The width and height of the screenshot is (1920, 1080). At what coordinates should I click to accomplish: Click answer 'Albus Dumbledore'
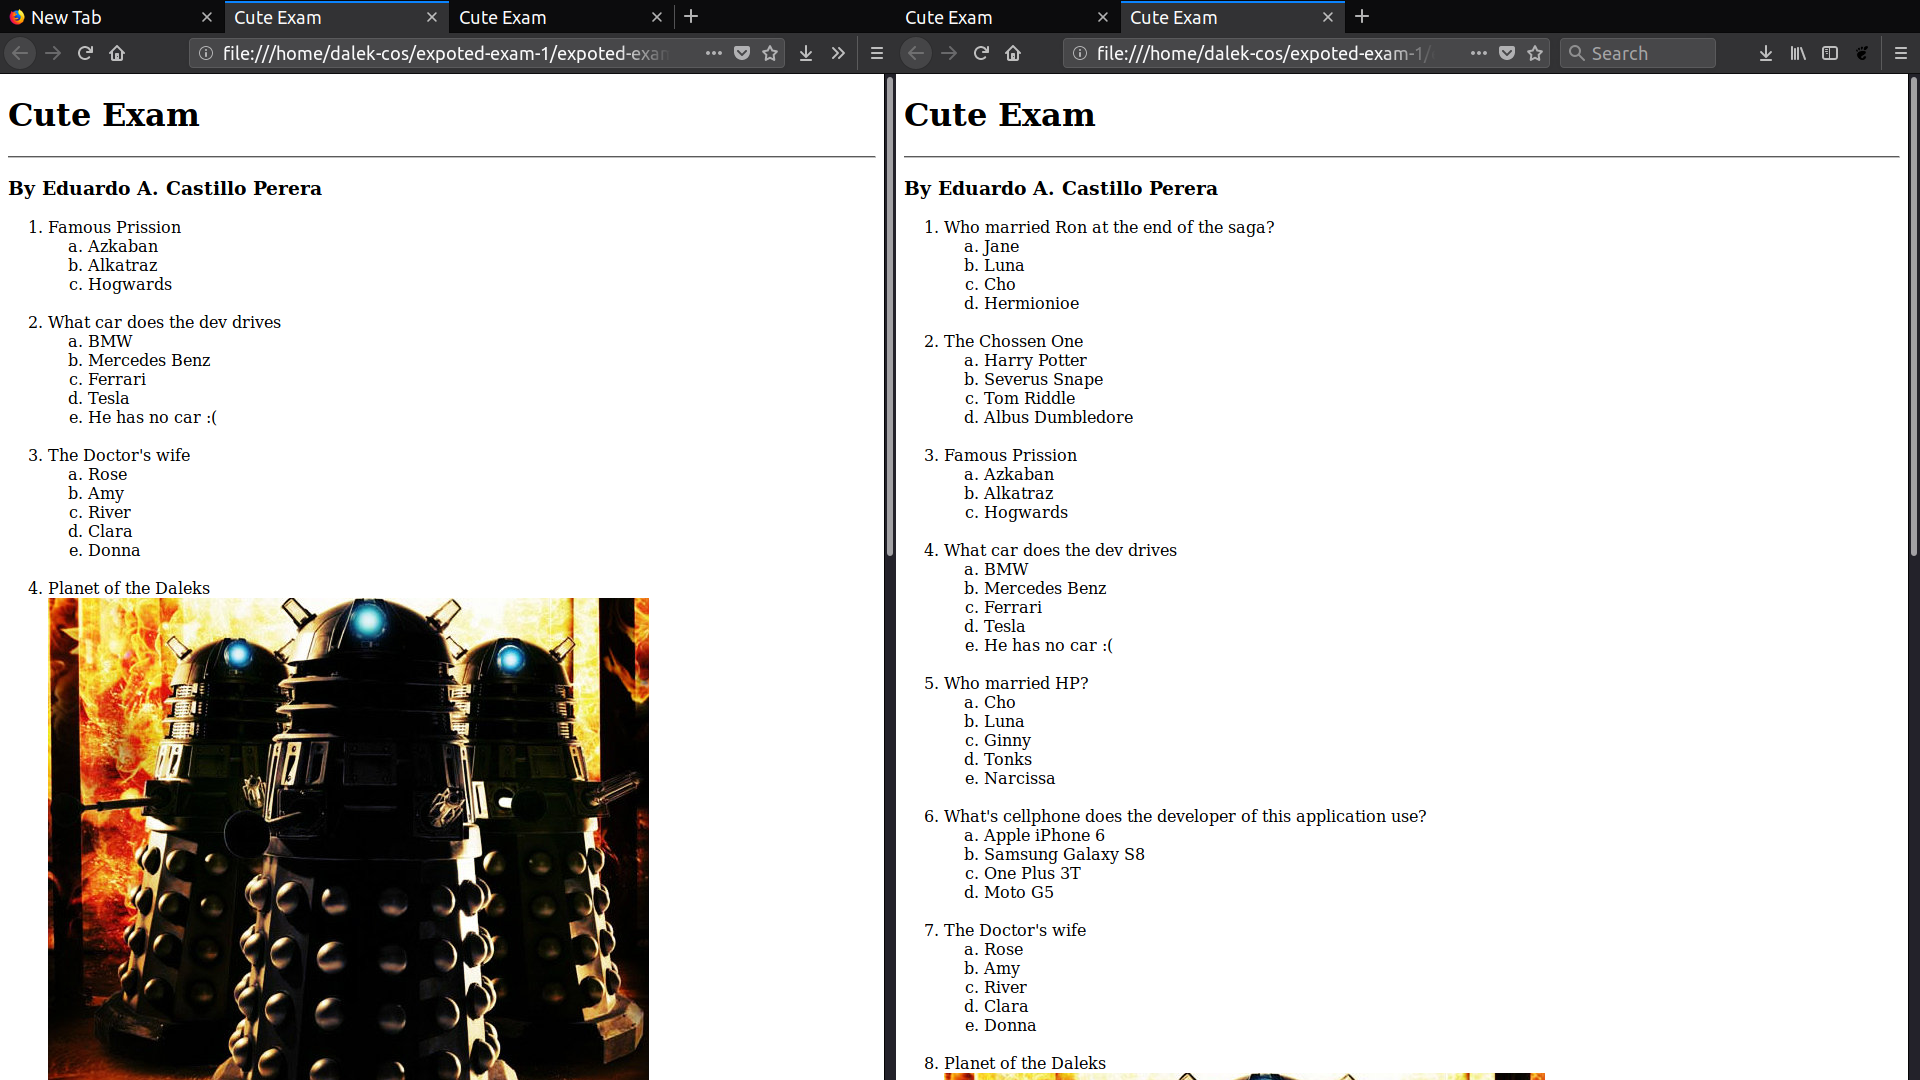tap(1058, 417)
